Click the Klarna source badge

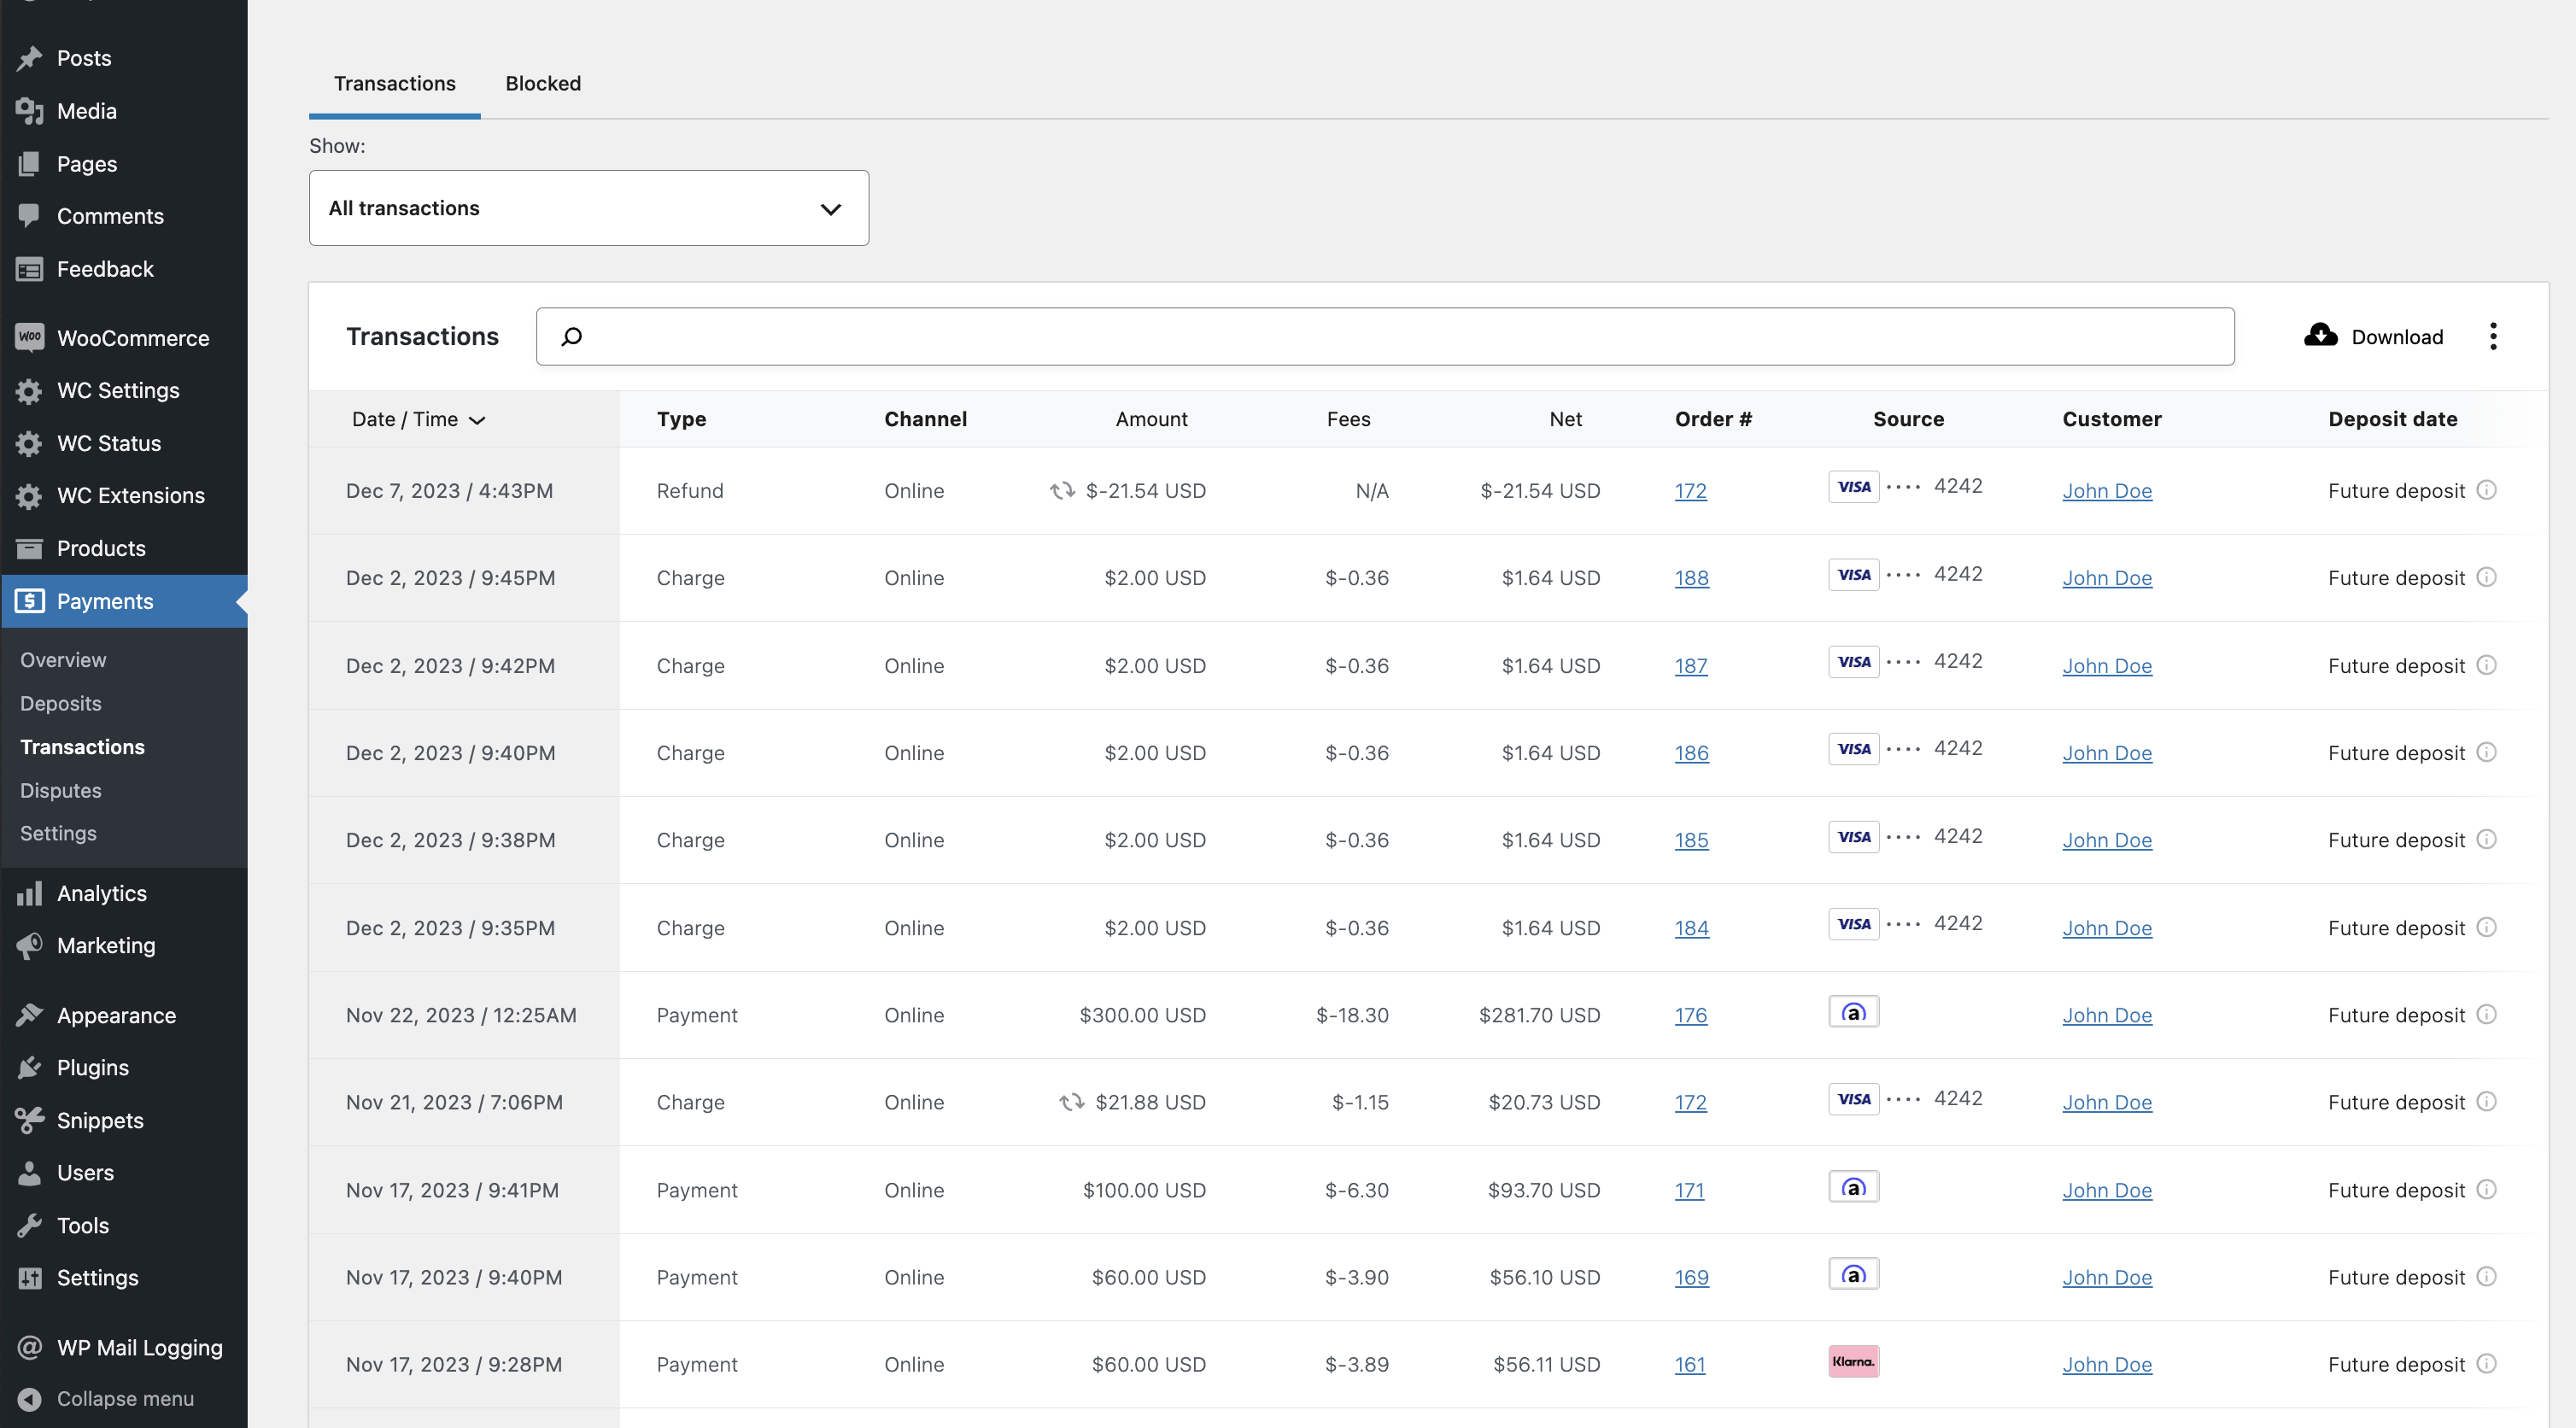[x=1853, y=1361]
